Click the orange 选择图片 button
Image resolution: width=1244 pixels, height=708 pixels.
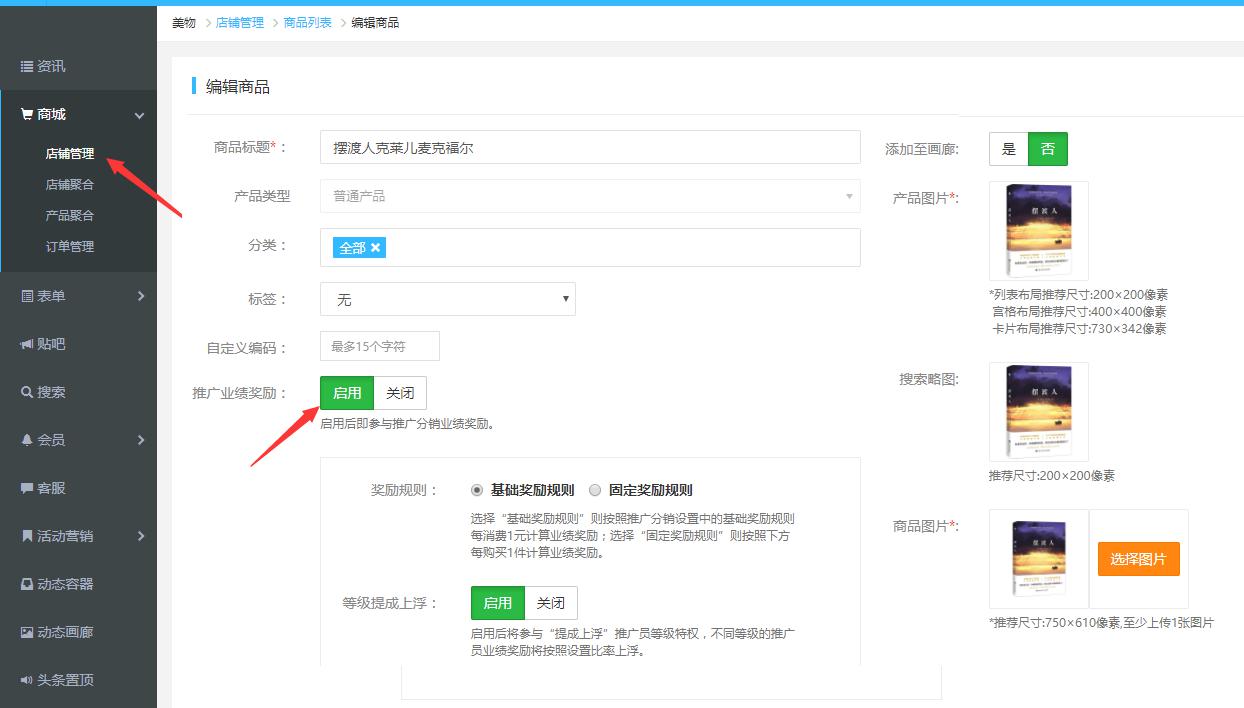pos(1138,560)
